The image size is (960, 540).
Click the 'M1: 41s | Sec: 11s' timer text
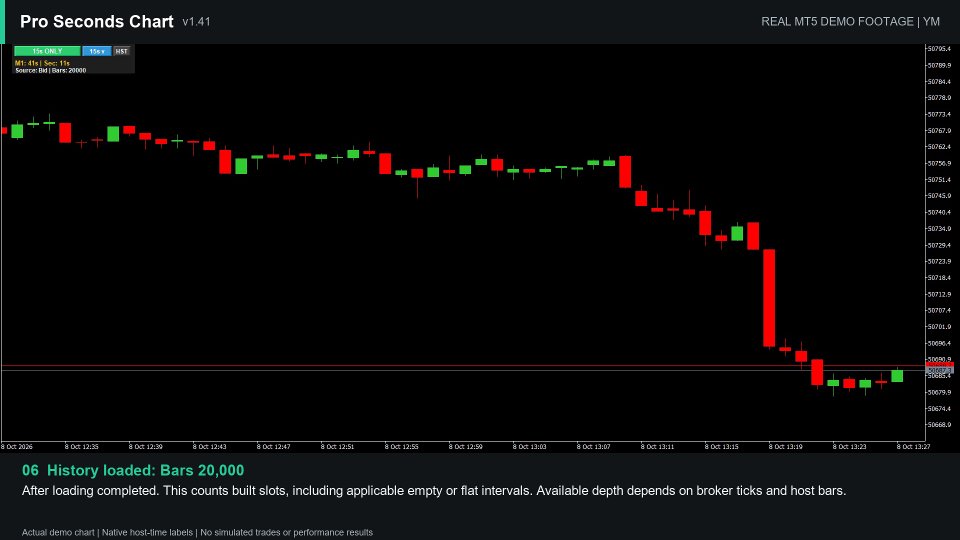pyautogui.click(x=42, y=63)
